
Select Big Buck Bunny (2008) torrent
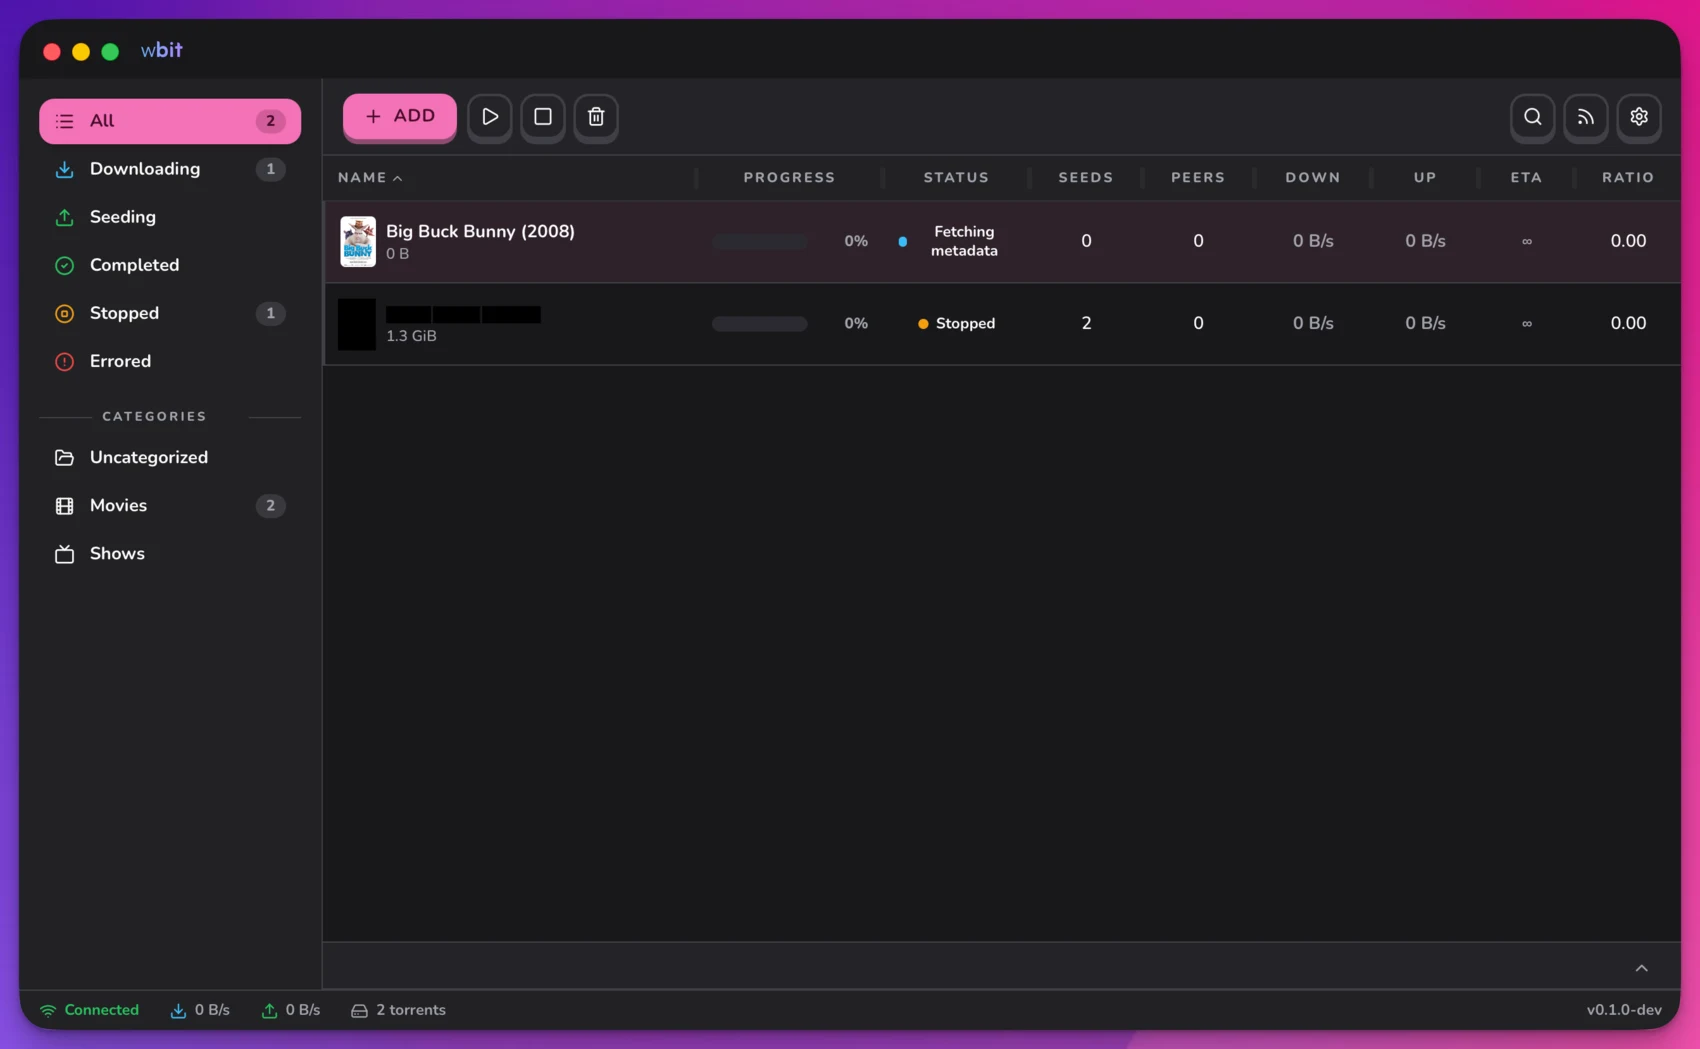(1002, 241)
